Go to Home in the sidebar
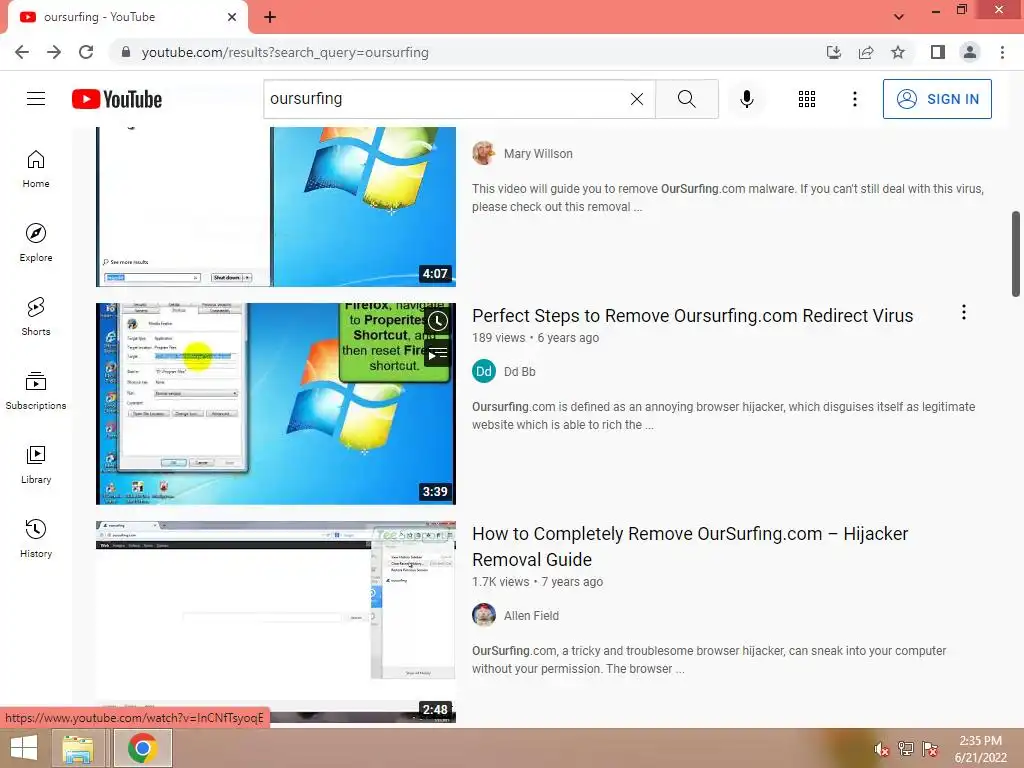Image resolution: width=1024 pixels, height=768 pixels. [36, 169]
